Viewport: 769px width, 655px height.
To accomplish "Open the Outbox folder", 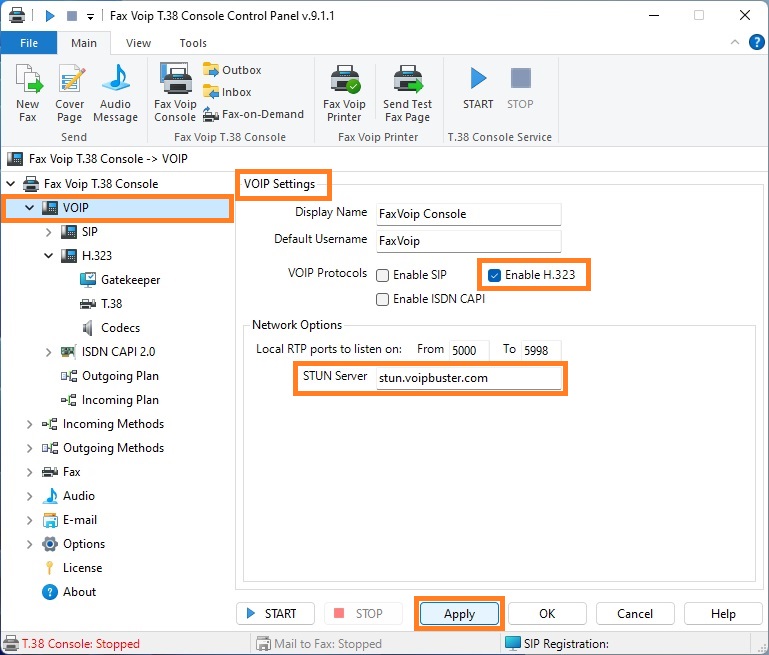I will [232, 70].
